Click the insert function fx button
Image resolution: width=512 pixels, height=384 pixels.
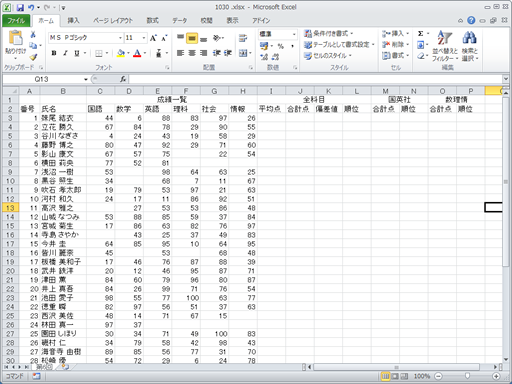123,79
